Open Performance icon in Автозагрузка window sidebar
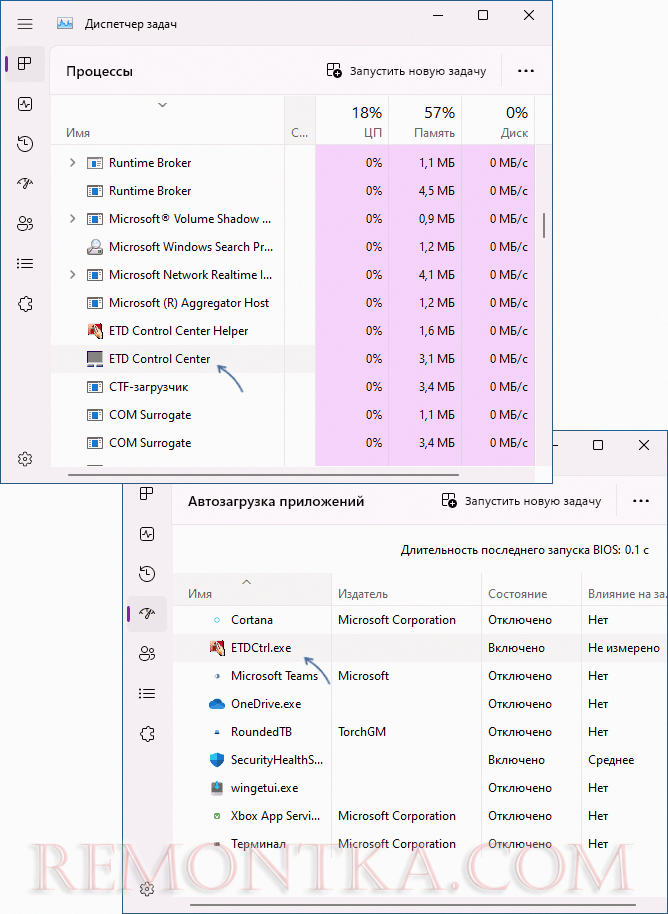 pos(147,534)
